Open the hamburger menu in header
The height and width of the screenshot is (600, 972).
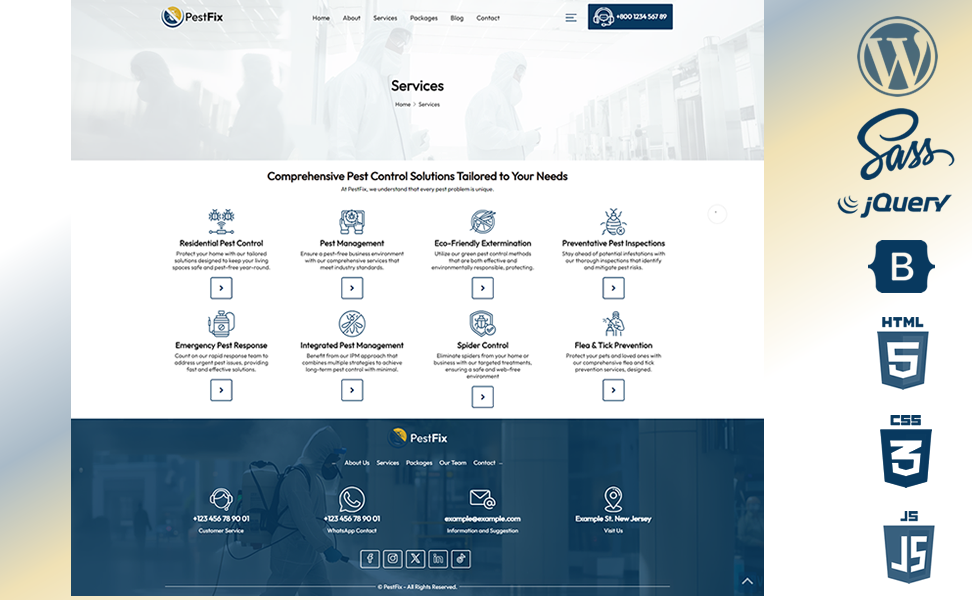571,17
